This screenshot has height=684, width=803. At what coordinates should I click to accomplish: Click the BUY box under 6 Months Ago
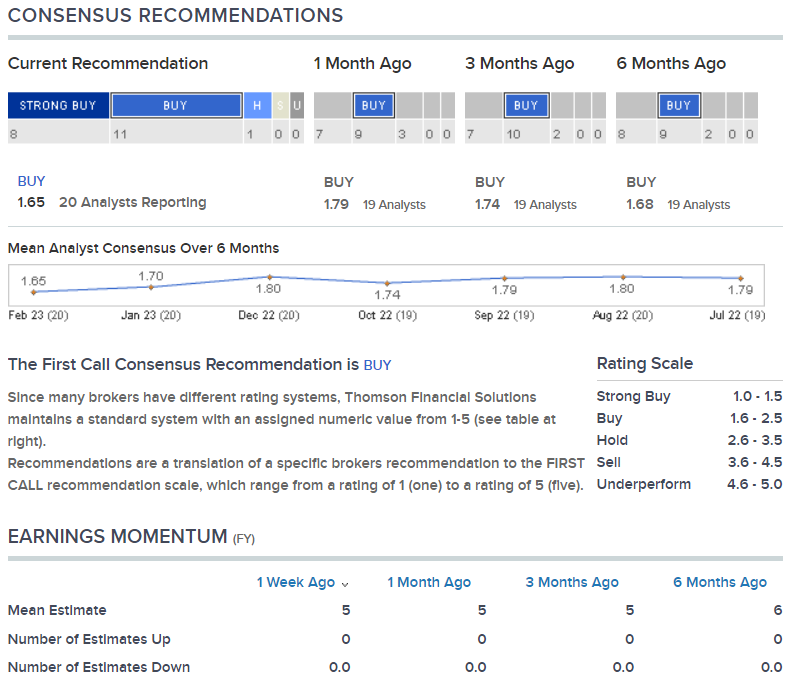[678, 105]
